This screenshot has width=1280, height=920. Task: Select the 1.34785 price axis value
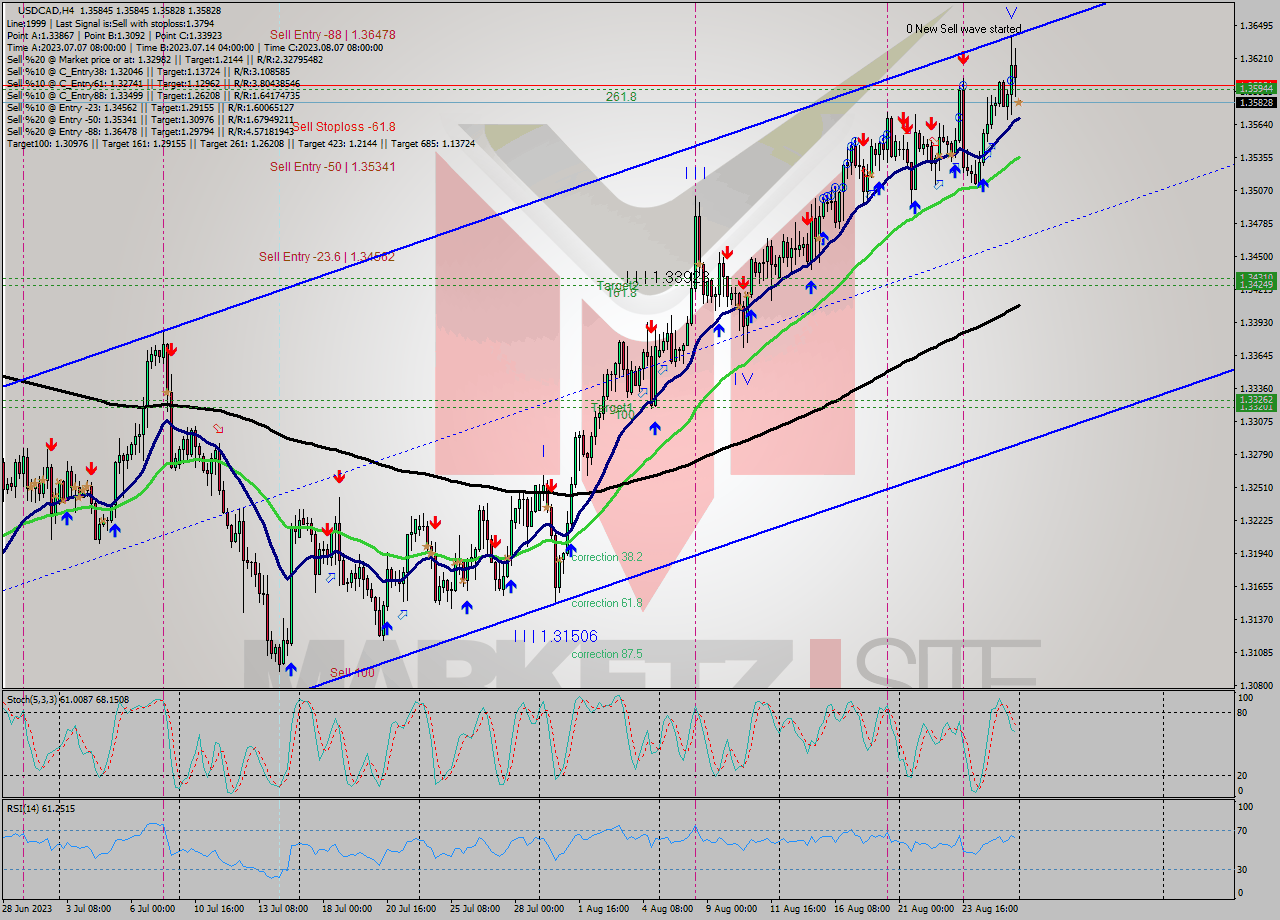1256,224
